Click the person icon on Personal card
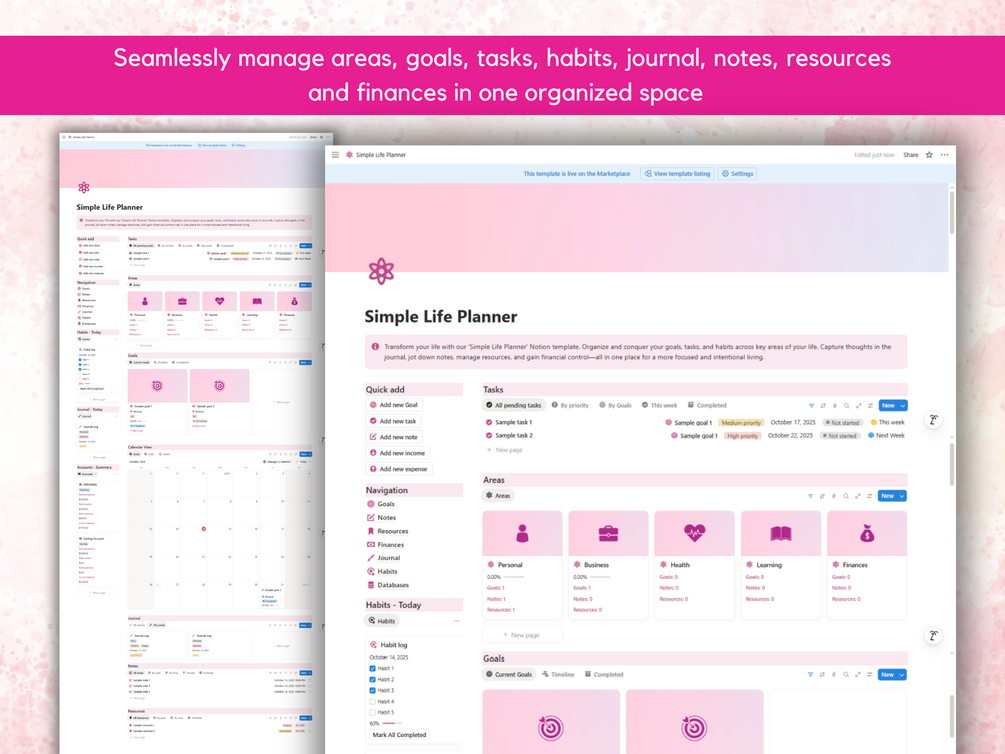This screenshot has width=1005, height=754. [522, 533]
